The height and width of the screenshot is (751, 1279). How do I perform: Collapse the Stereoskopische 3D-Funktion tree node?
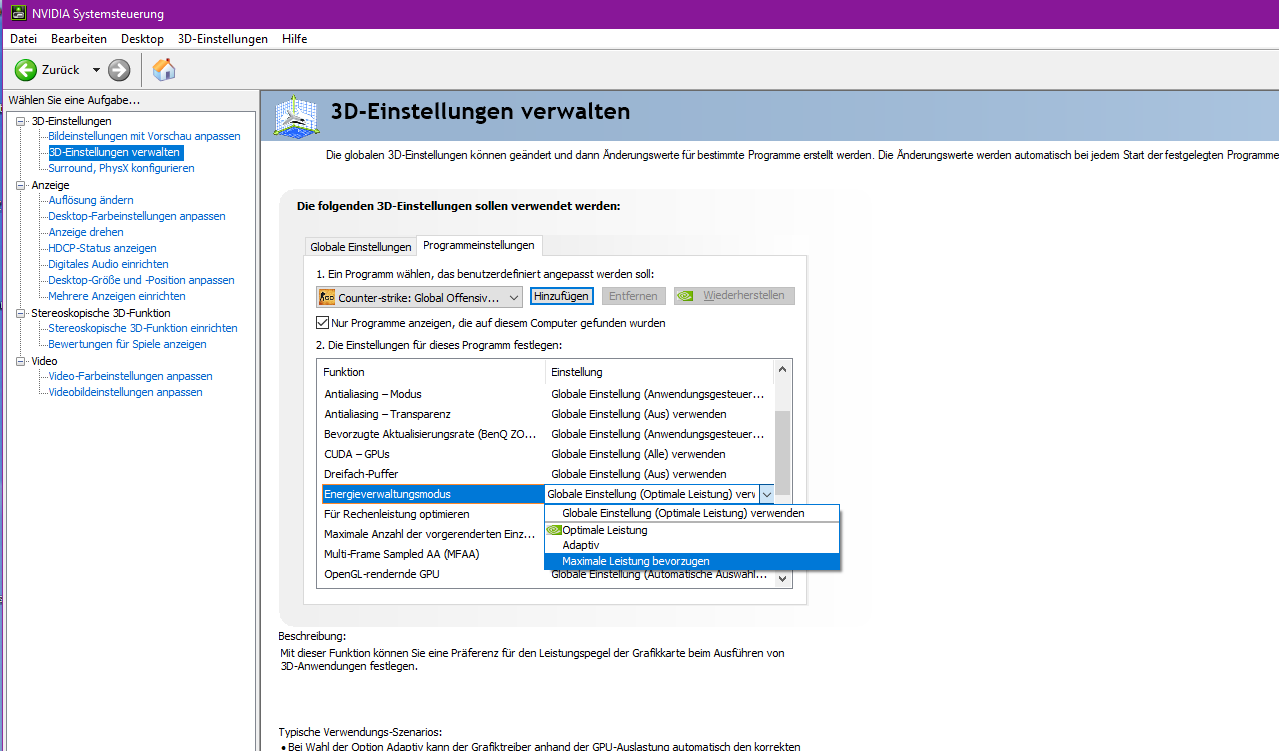[21, 313]
